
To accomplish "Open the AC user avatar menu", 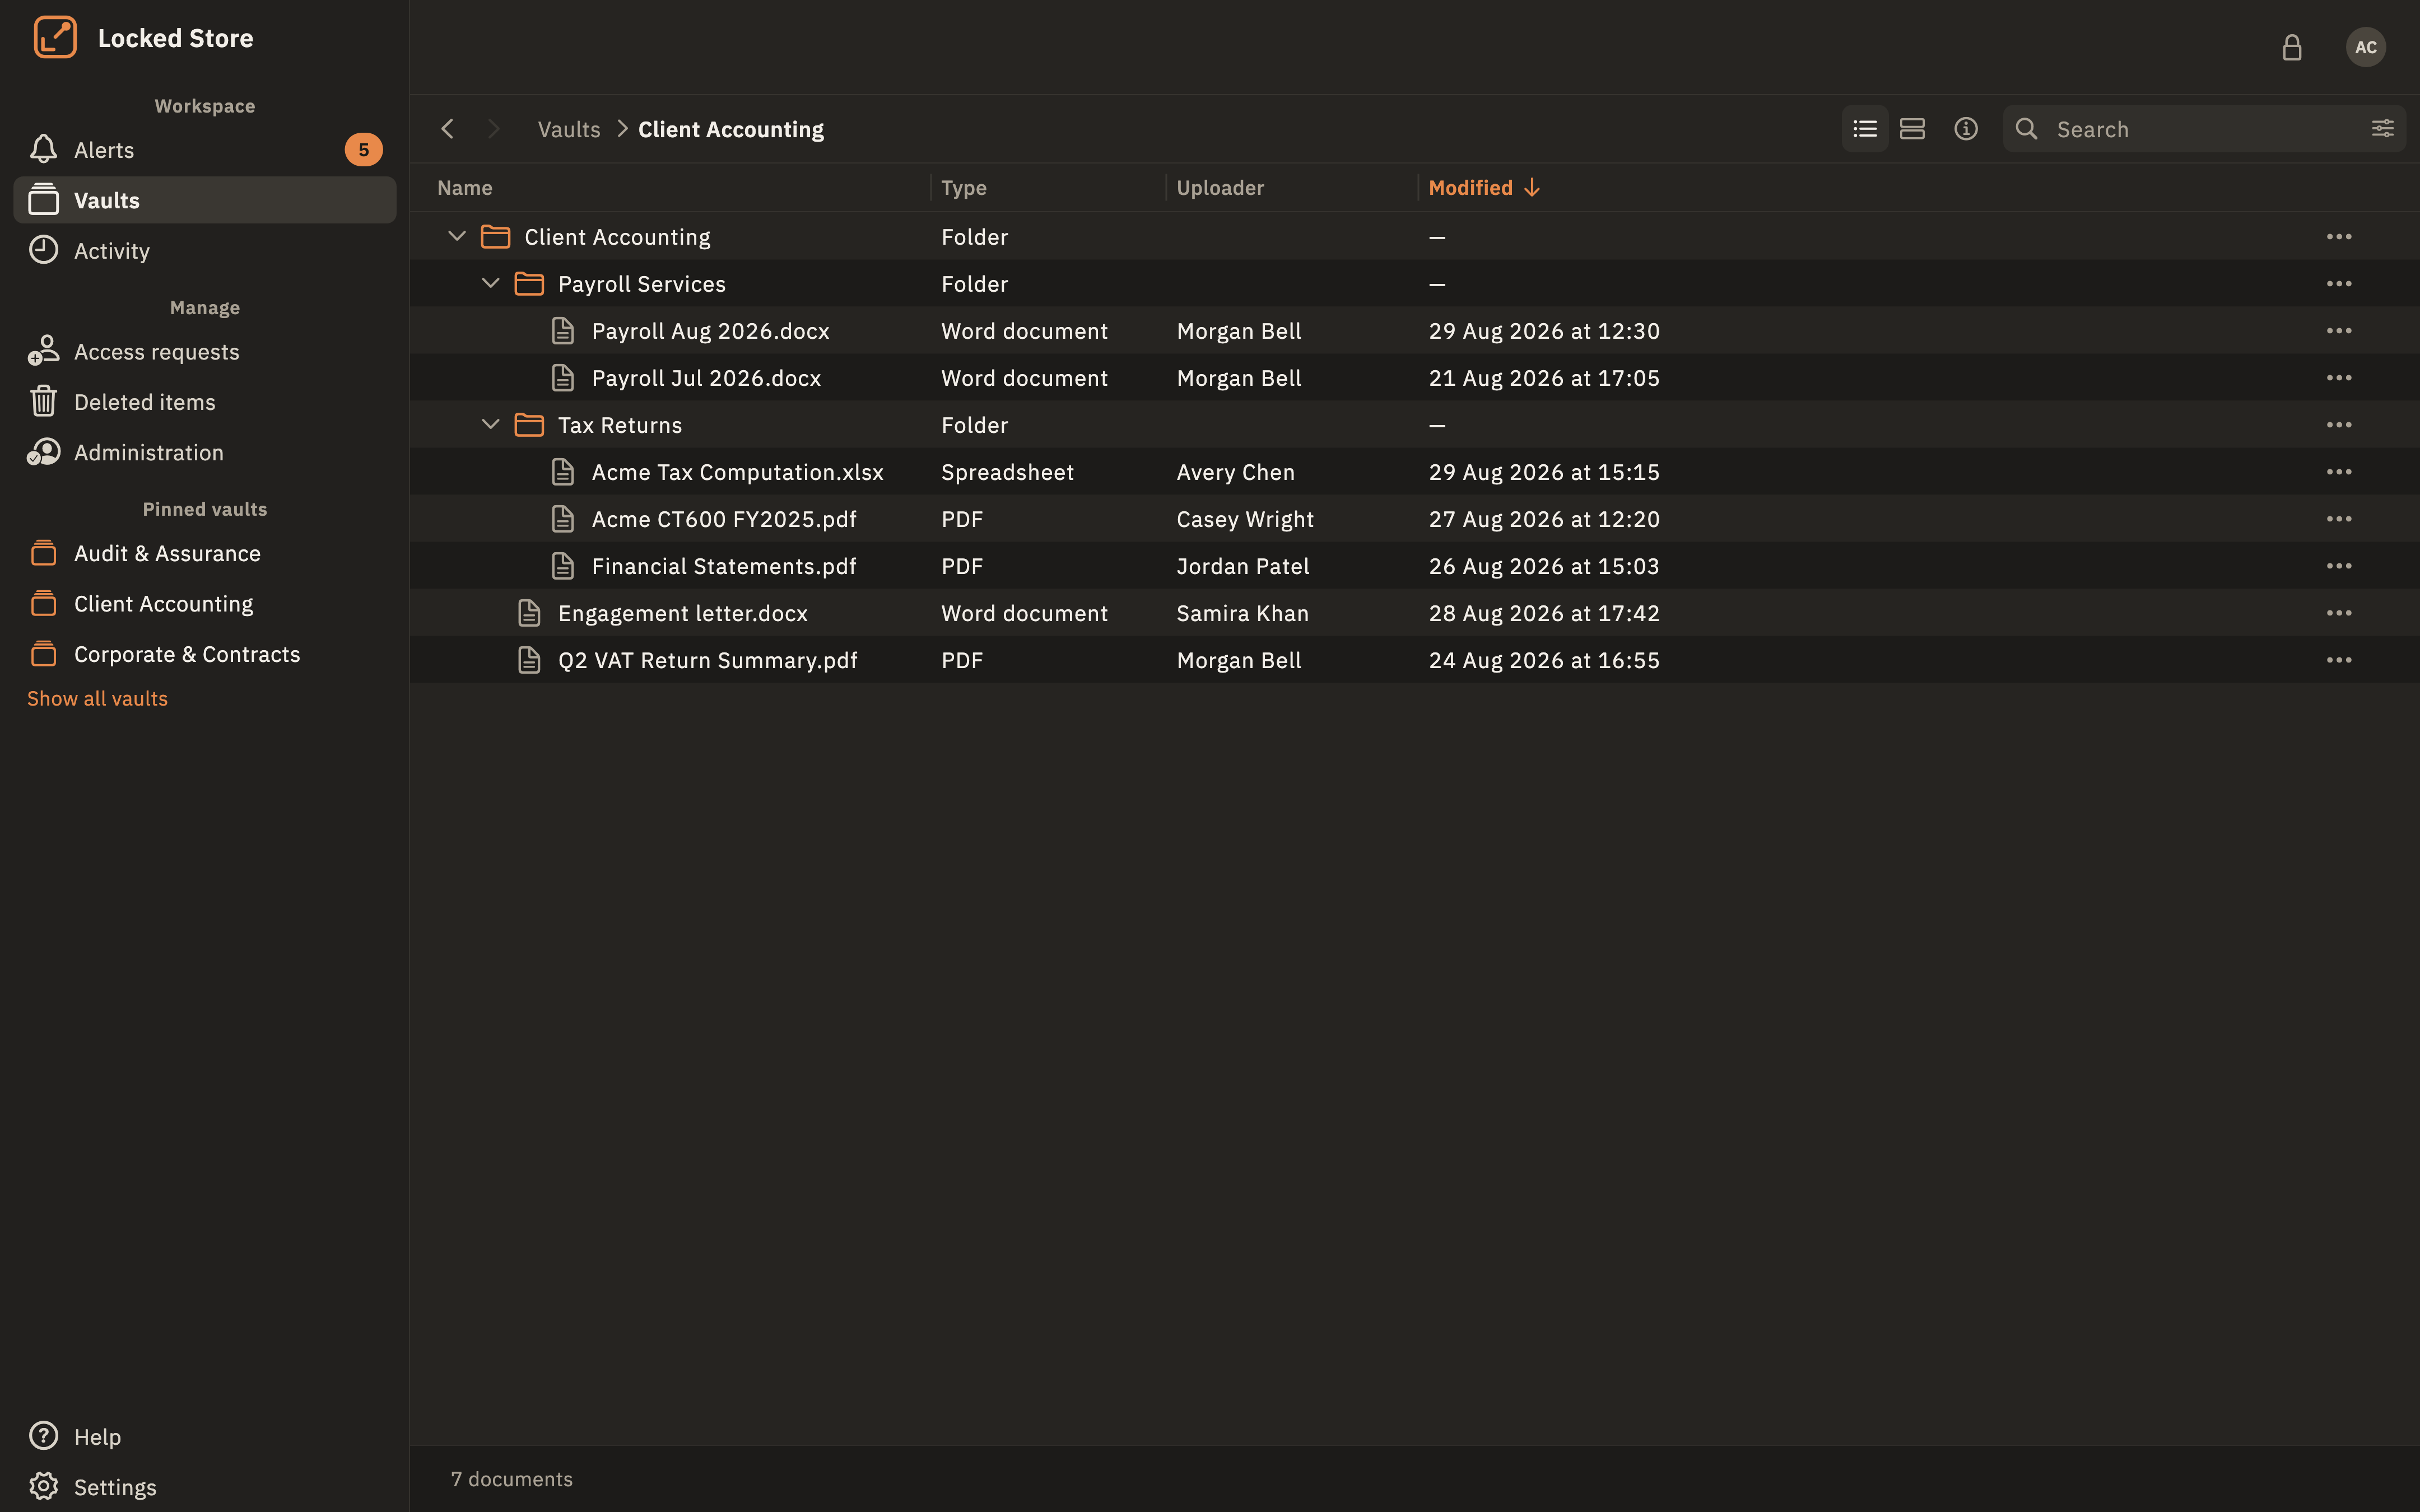I will point(2365,47).
